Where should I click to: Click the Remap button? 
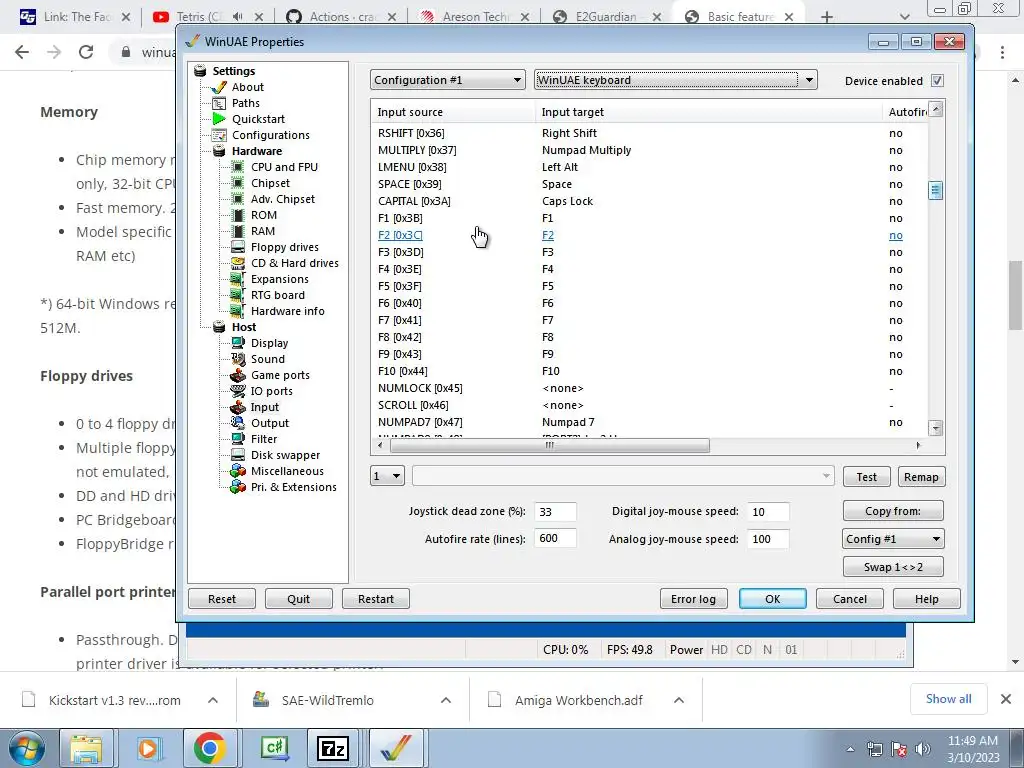(921, 477)
